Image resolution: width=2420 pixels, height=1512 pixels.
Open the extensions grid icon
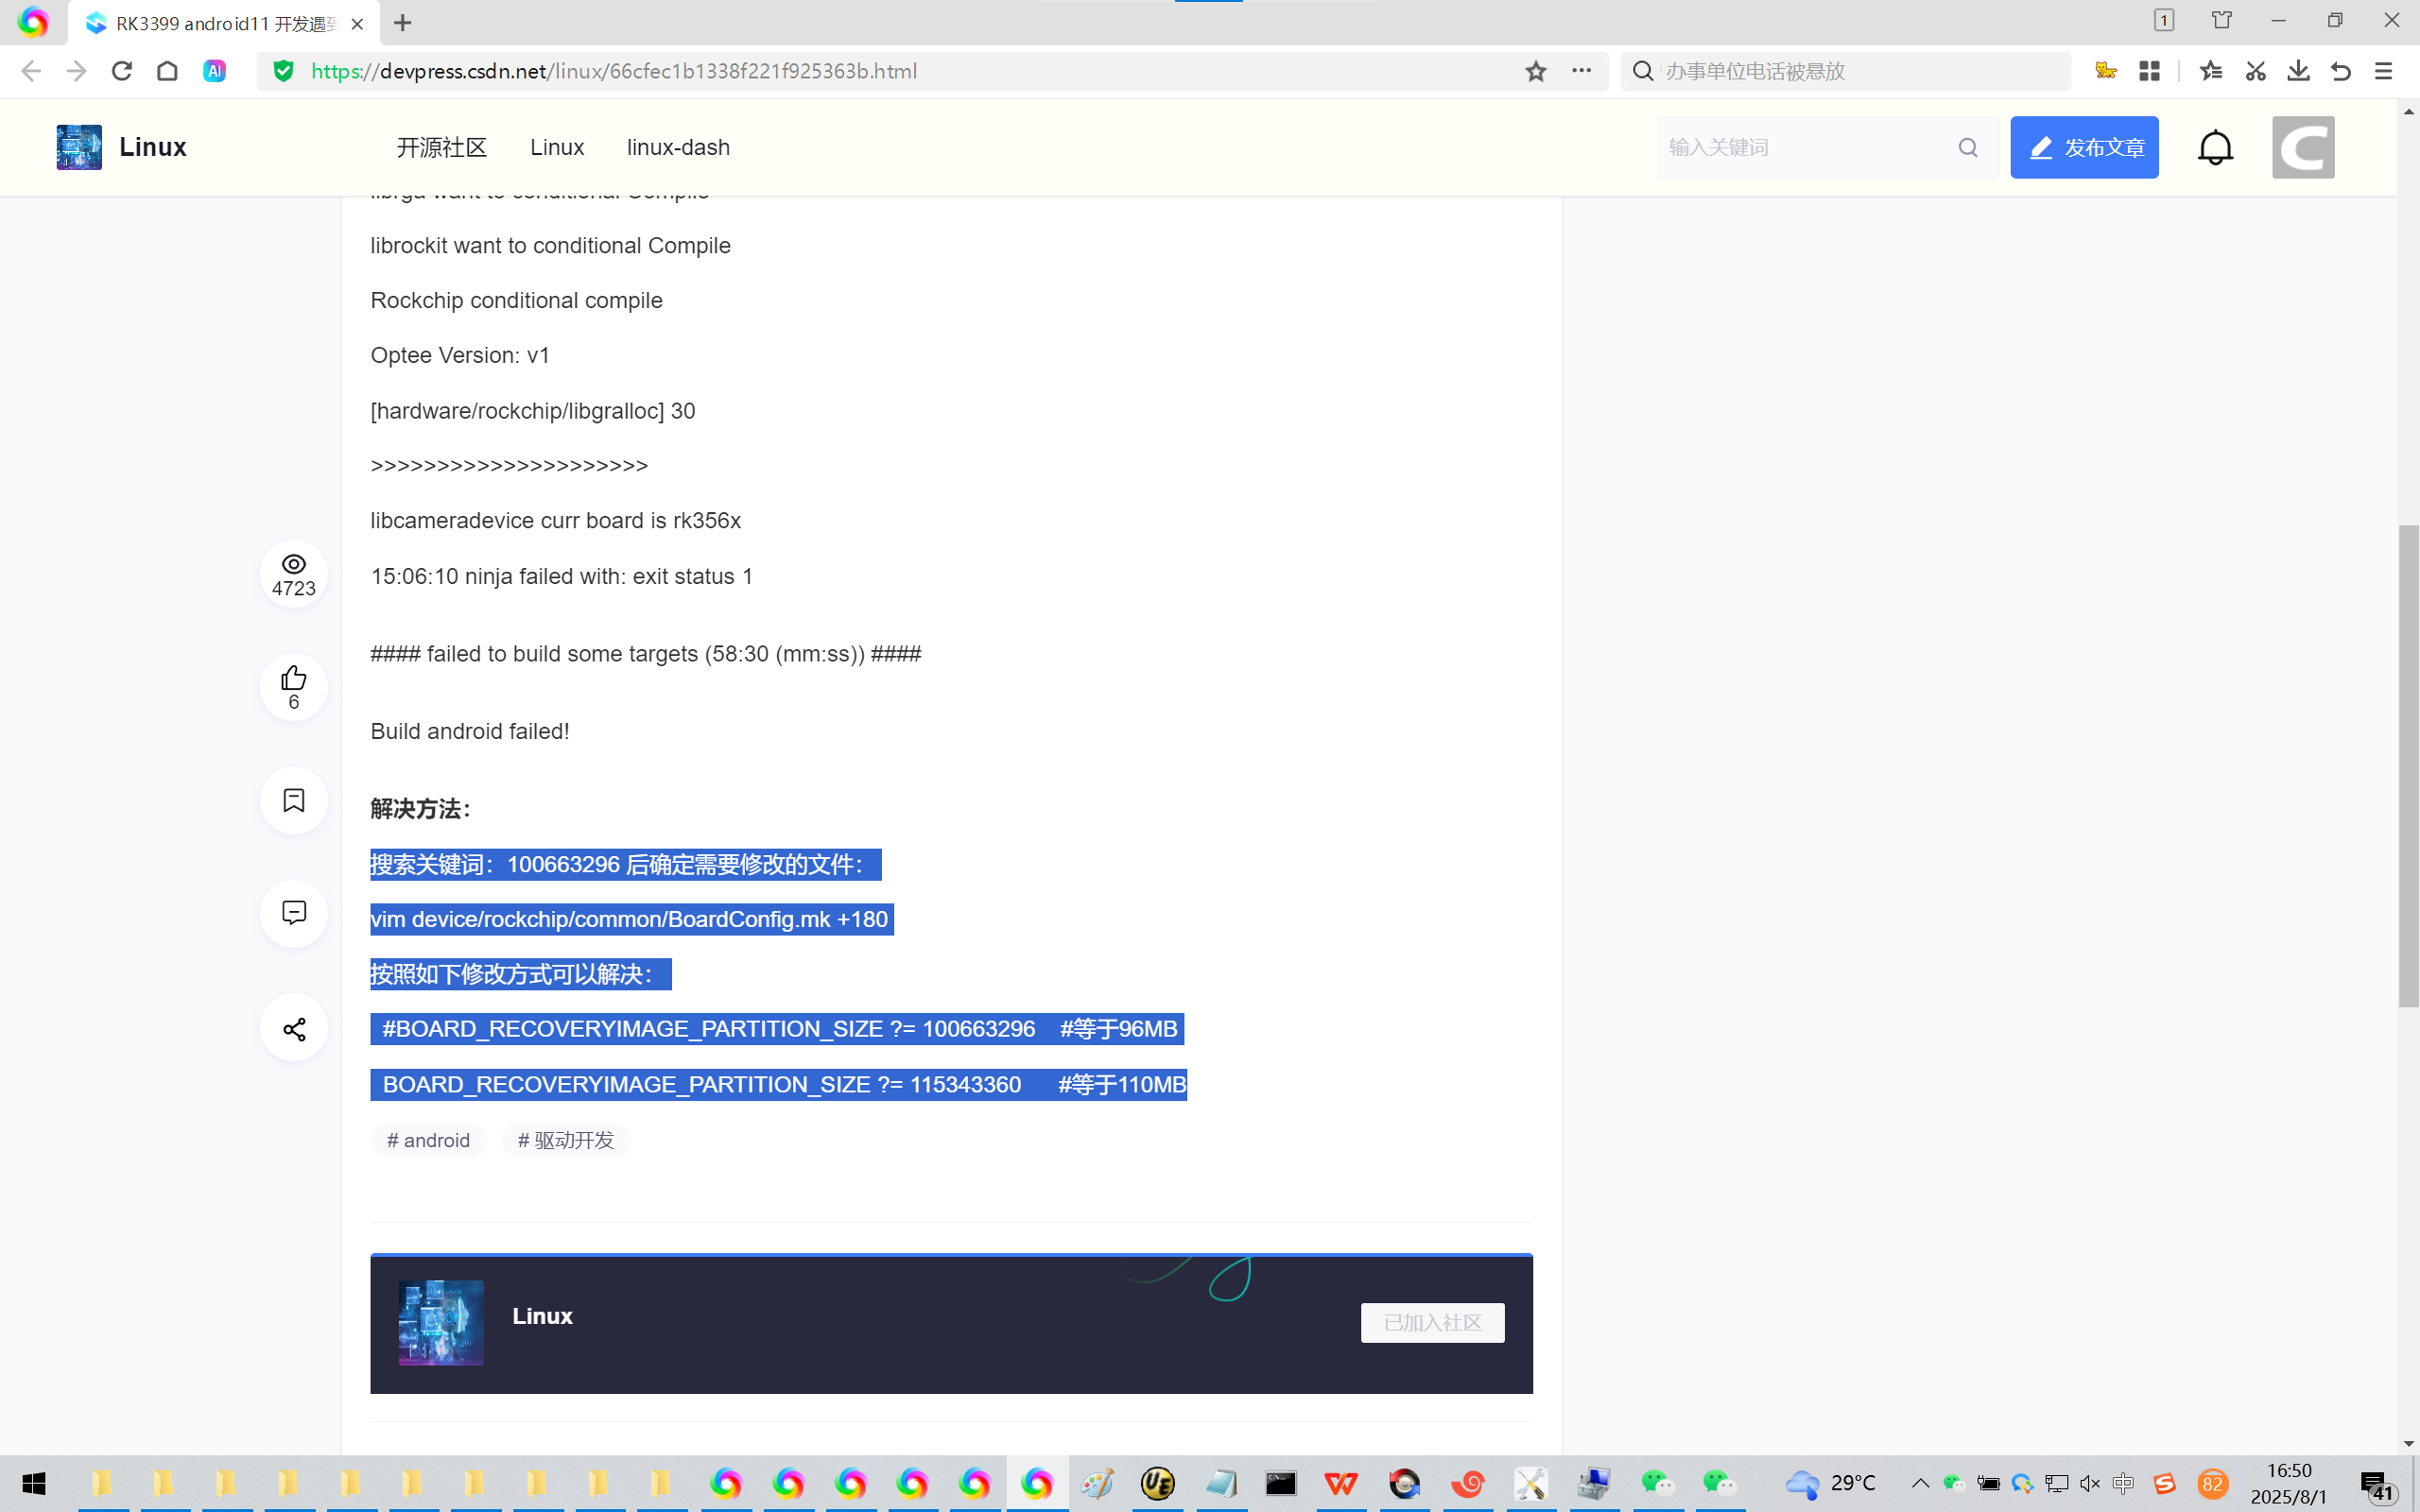[2149, 71]
